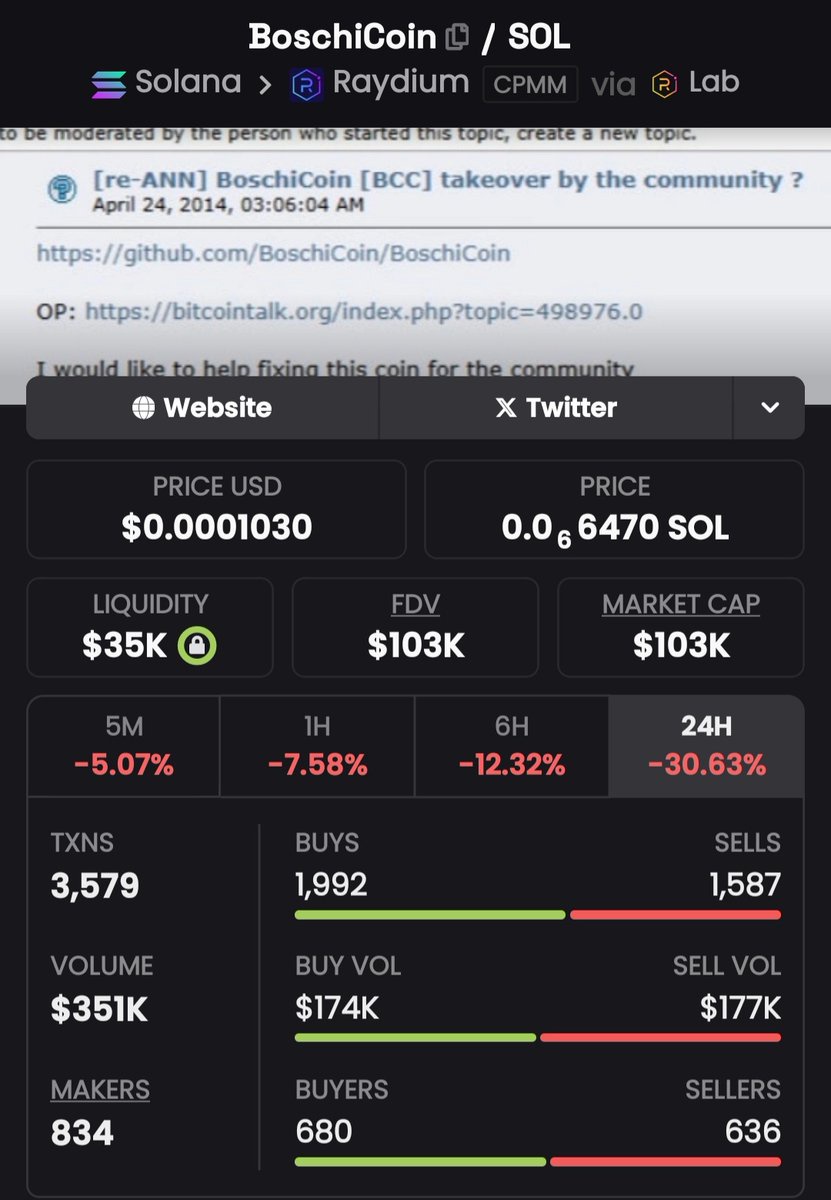The image size is (831, 1200).
Task: Open the Twitter button
Action: 556,408
